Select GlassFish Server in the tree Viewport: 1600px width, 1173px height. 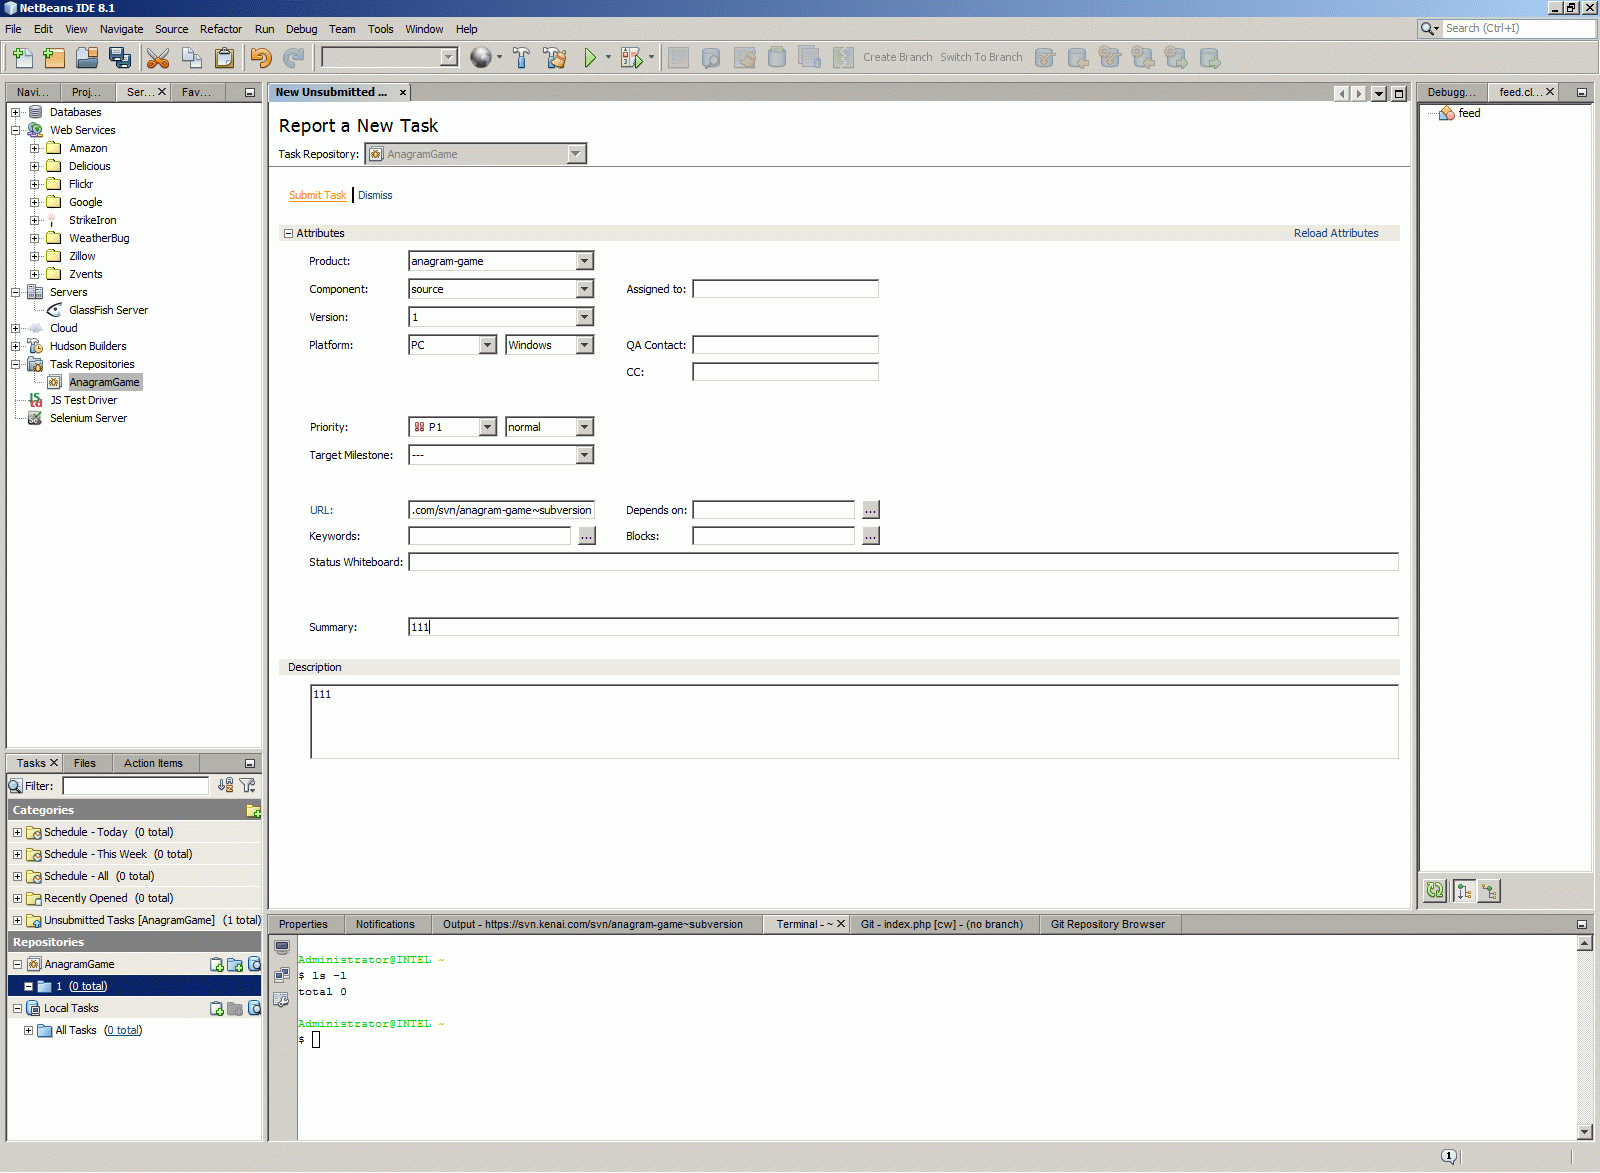click(108, 311)
